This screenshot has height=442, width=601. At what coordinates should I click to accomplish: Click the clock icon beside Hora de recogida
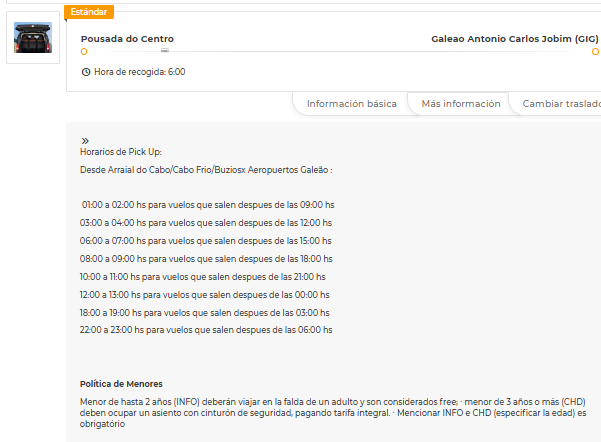86,72
